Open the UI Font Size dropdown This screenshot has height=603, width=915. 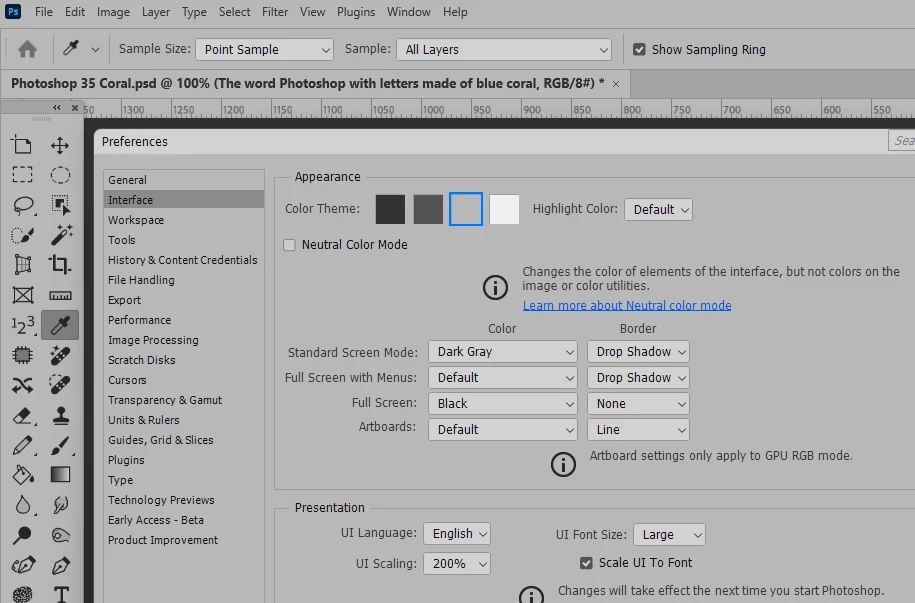click(669, 535)
